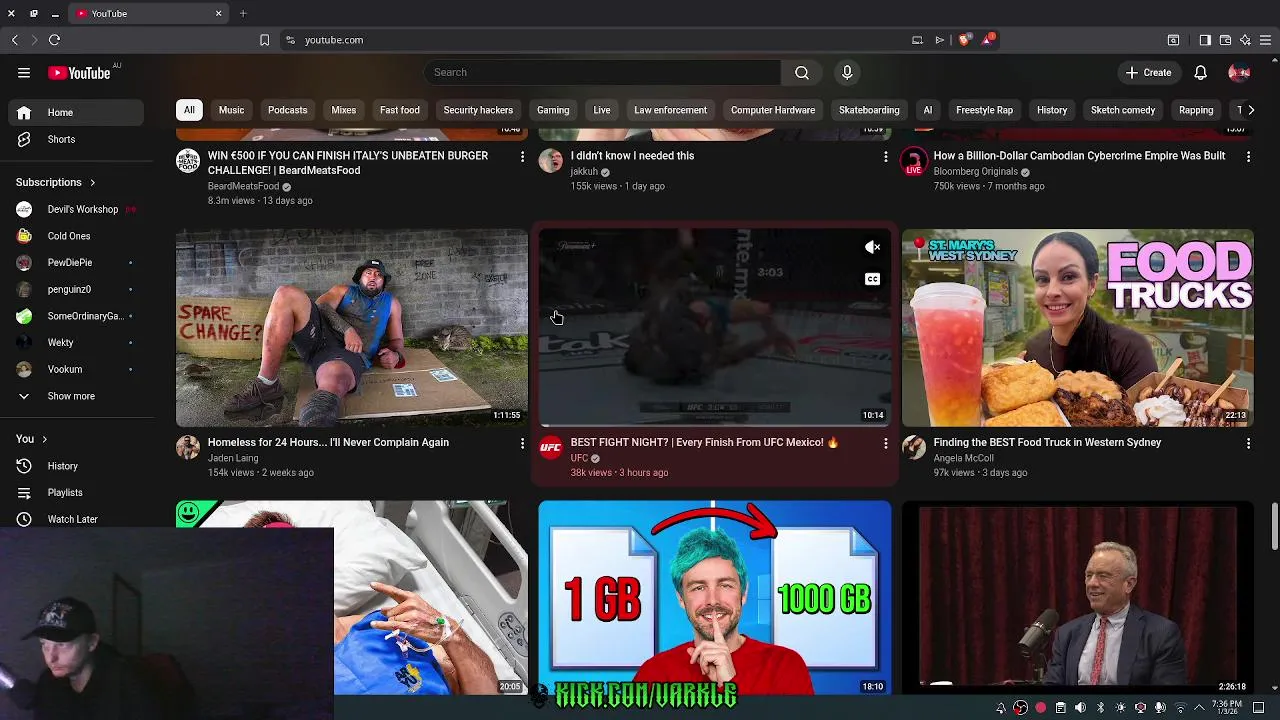Screen dimensions: 1280x720
Task: Expand the Subscriptions section
Action: pyautogui.click(x=56, y=183)
